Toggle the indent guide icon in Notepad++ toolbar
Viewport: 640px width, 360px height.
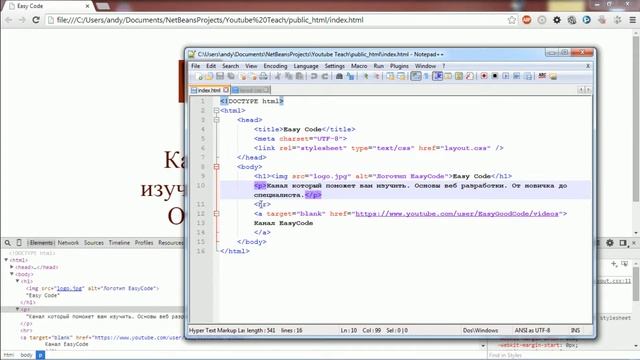(x=438, y=76)
